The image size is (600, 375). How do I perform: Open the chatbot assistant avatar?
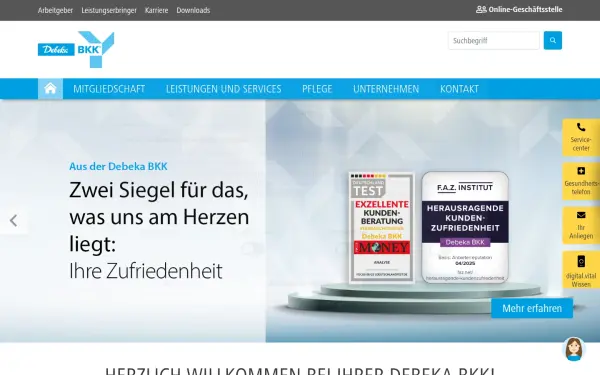574,349
